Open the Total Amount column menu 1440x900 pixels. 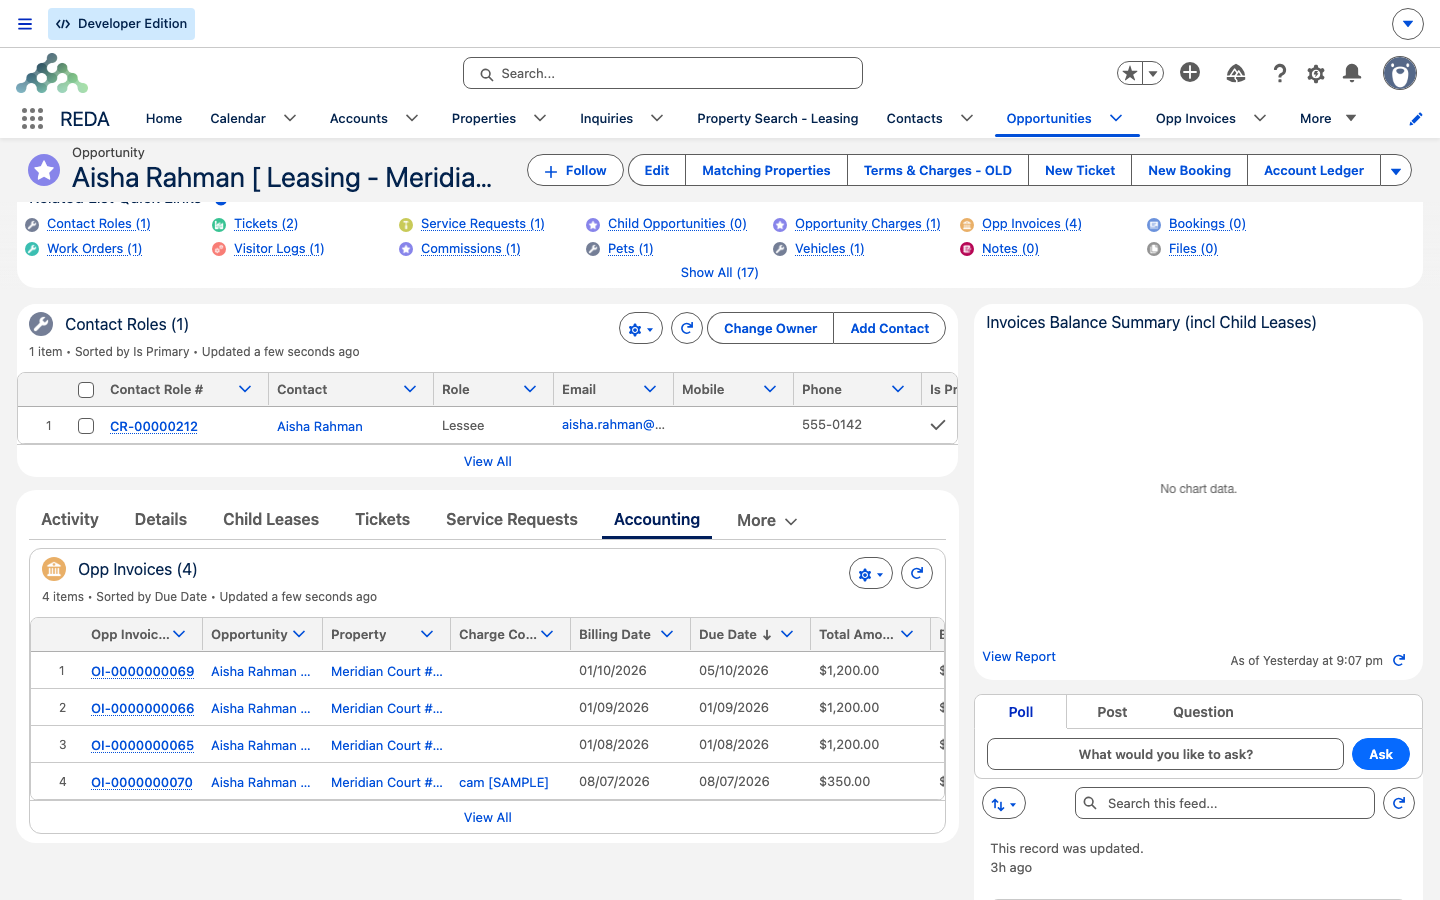tap(907, 634)
